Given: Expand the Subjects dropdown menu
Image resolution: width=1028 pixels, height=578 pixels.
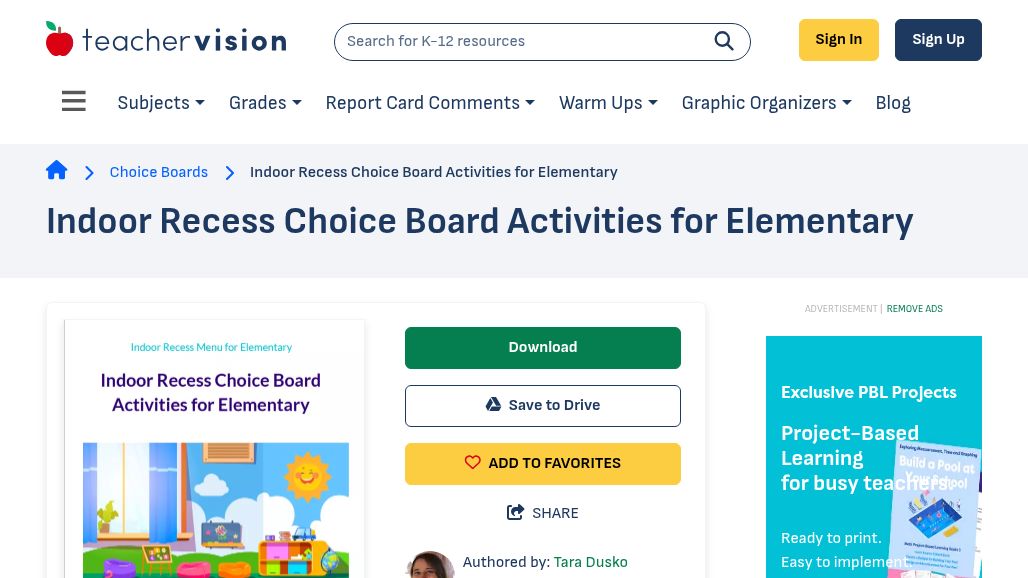Looking at the screenshot, I should tap(161, 103).
